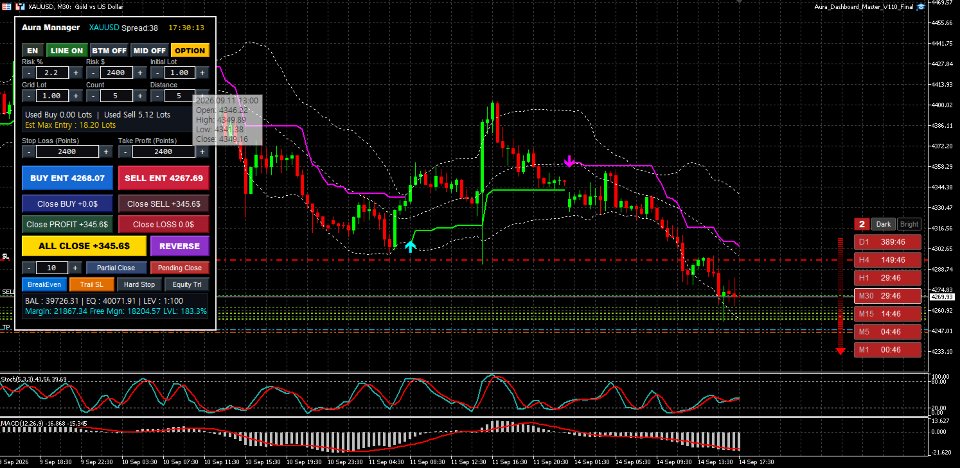
Task: Select the H4 timeframe row
Action: coord(888,260)
